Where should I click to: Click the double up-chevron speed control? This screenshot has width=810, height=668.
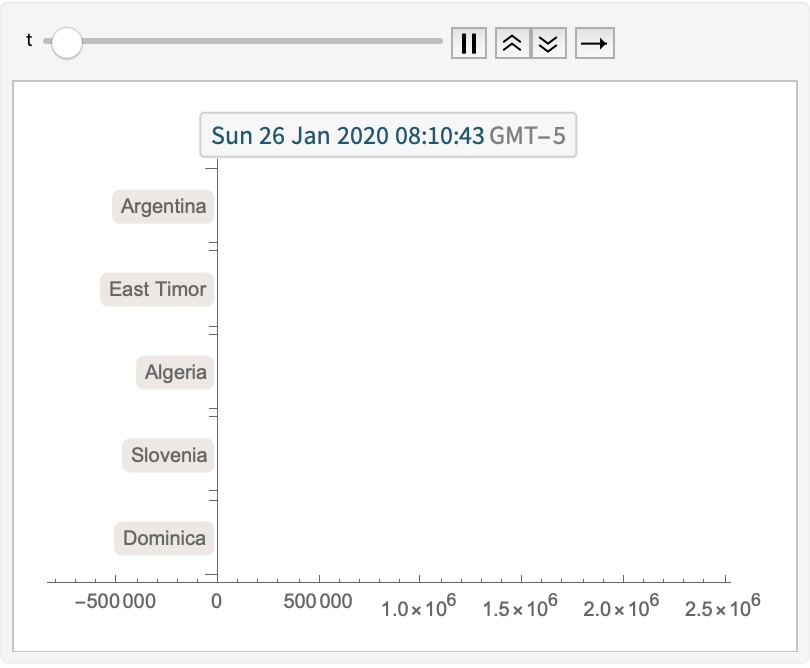click(x=512, y=42)
